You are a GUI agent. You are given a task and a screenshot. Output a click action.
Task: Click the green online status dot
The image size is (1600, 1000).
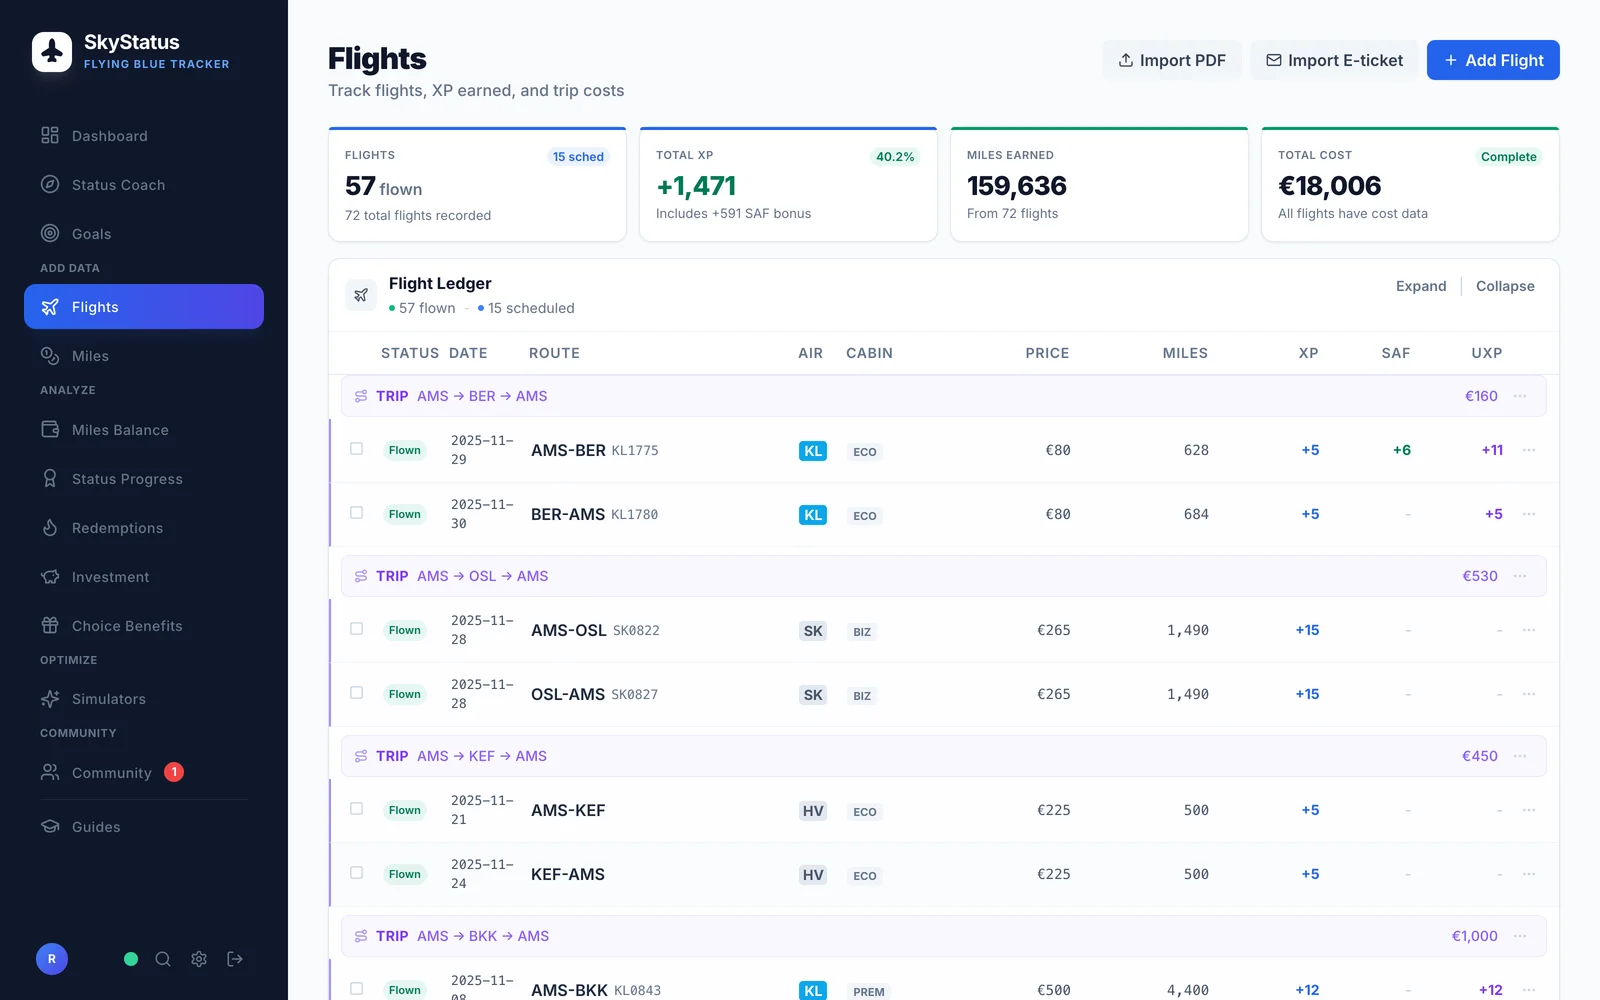click(x=131, y=959)
